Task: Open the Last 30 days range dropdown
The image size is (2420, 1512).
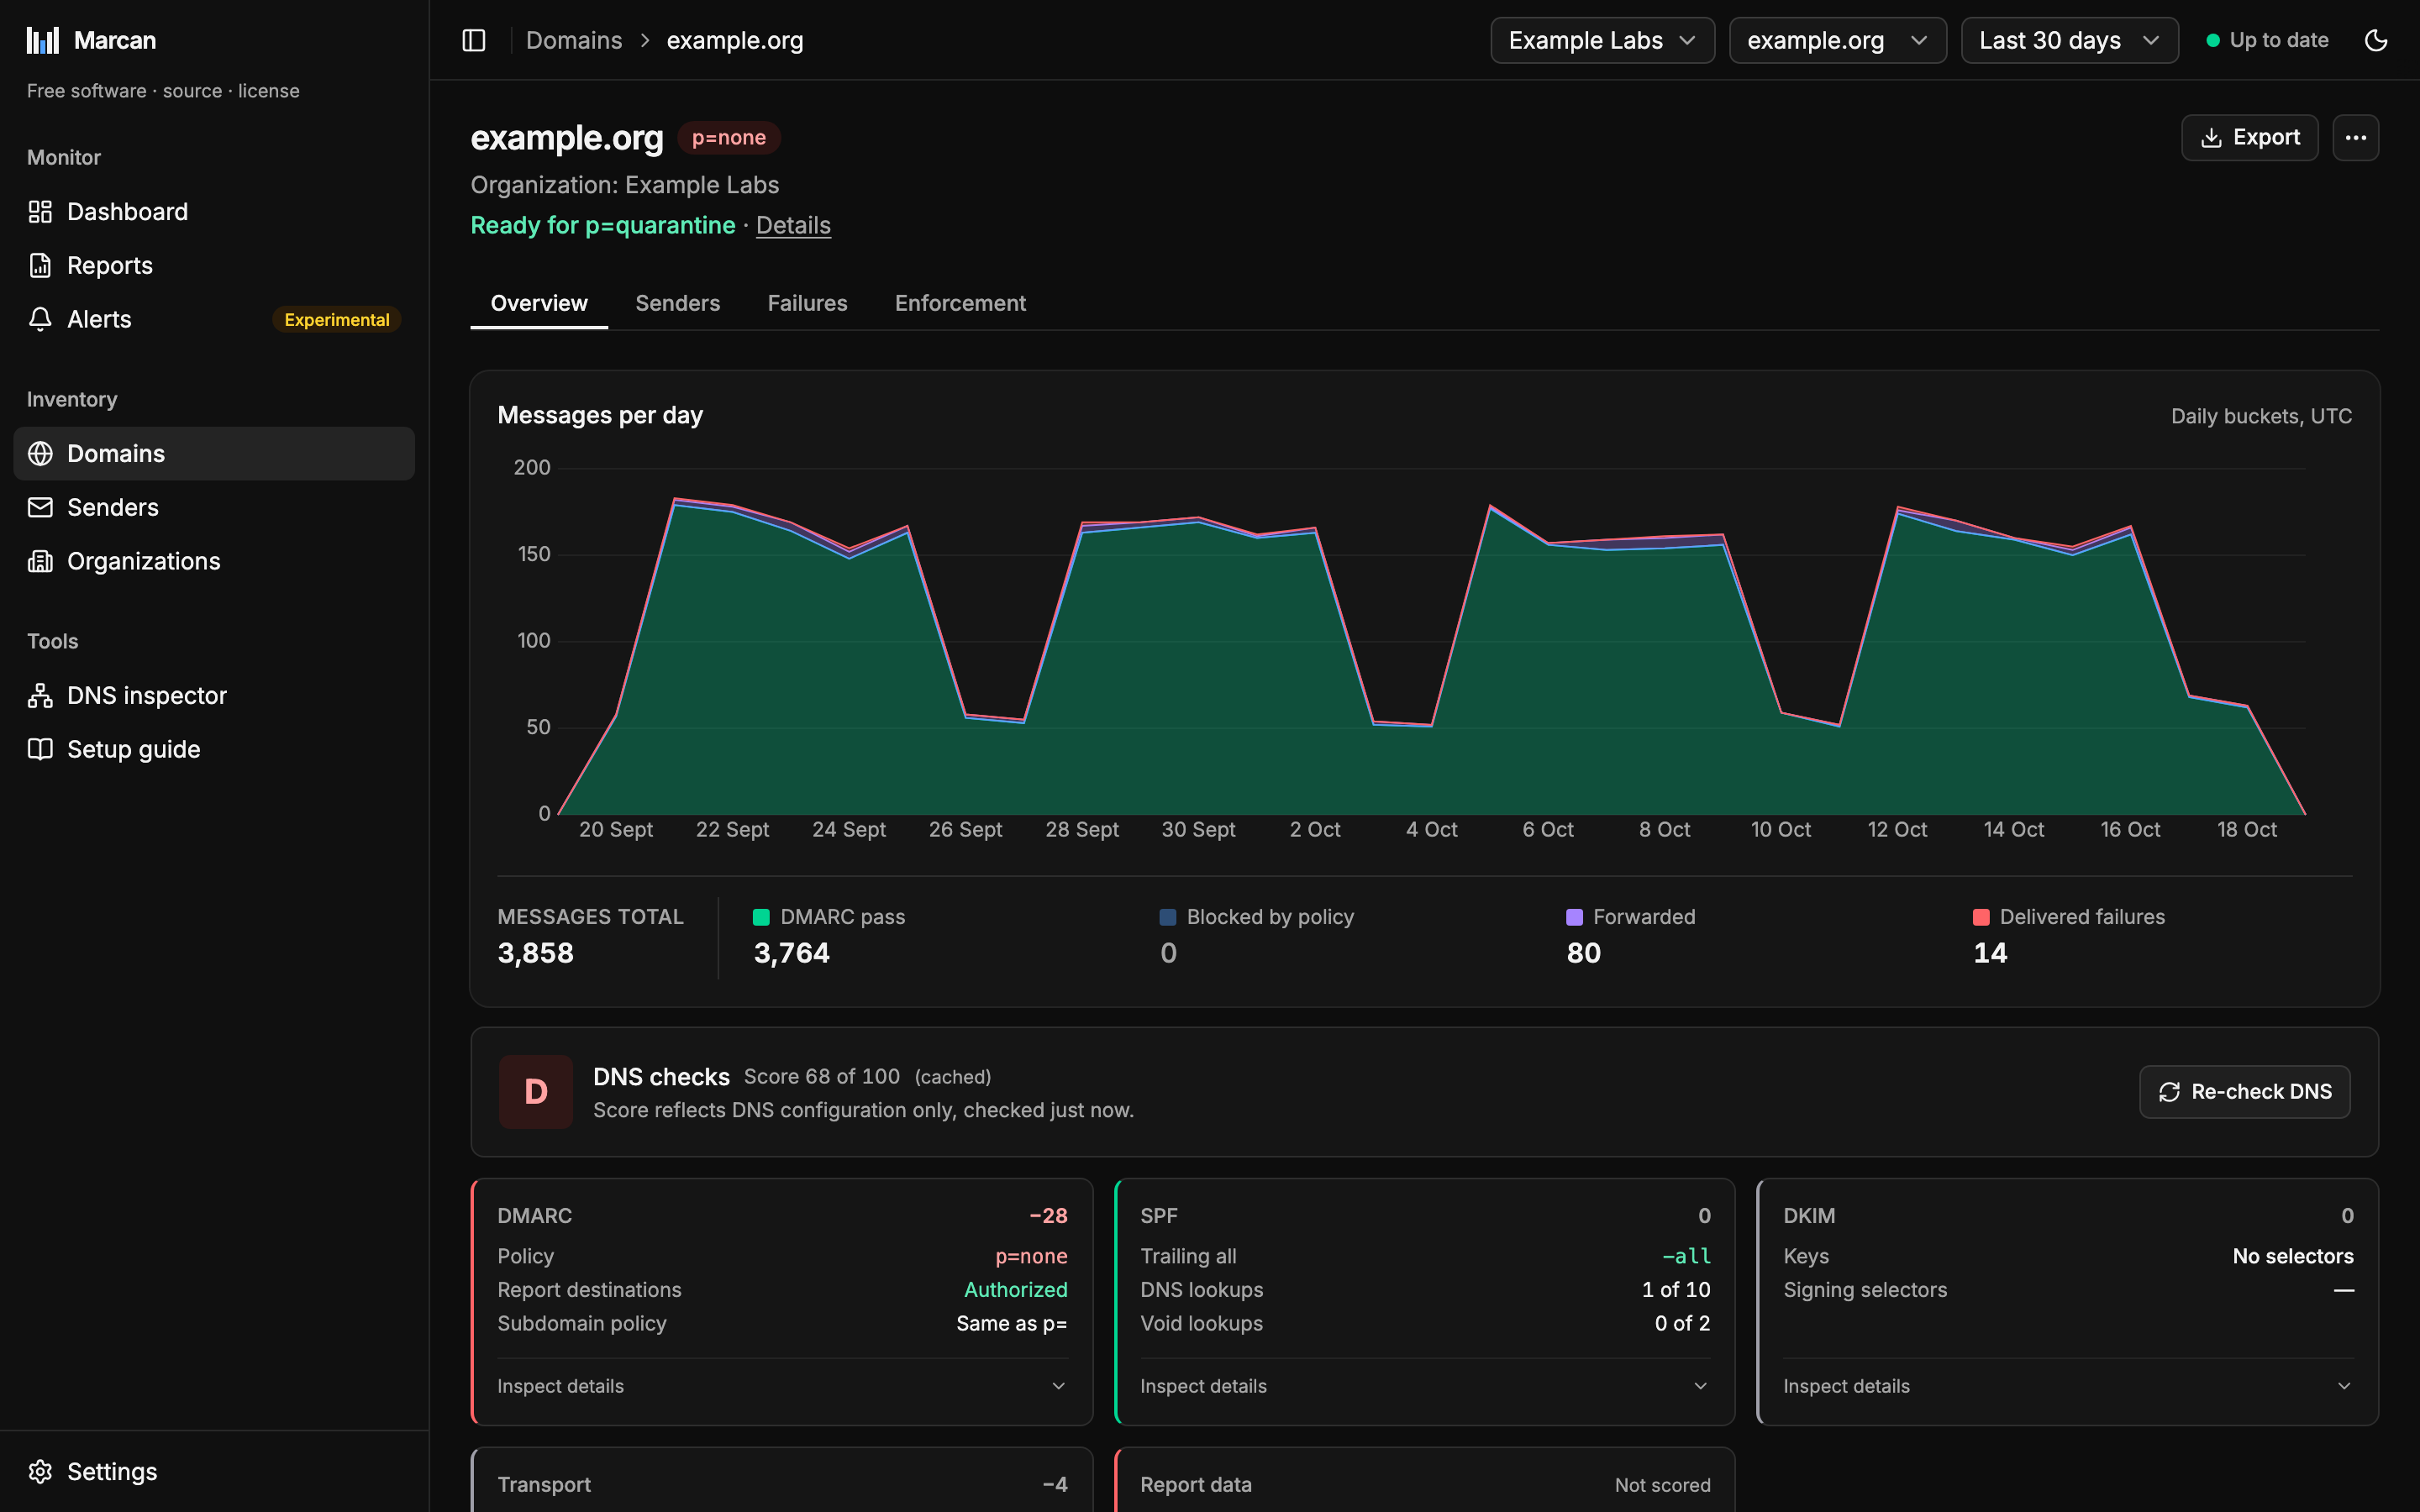Action: [2069, 40]
